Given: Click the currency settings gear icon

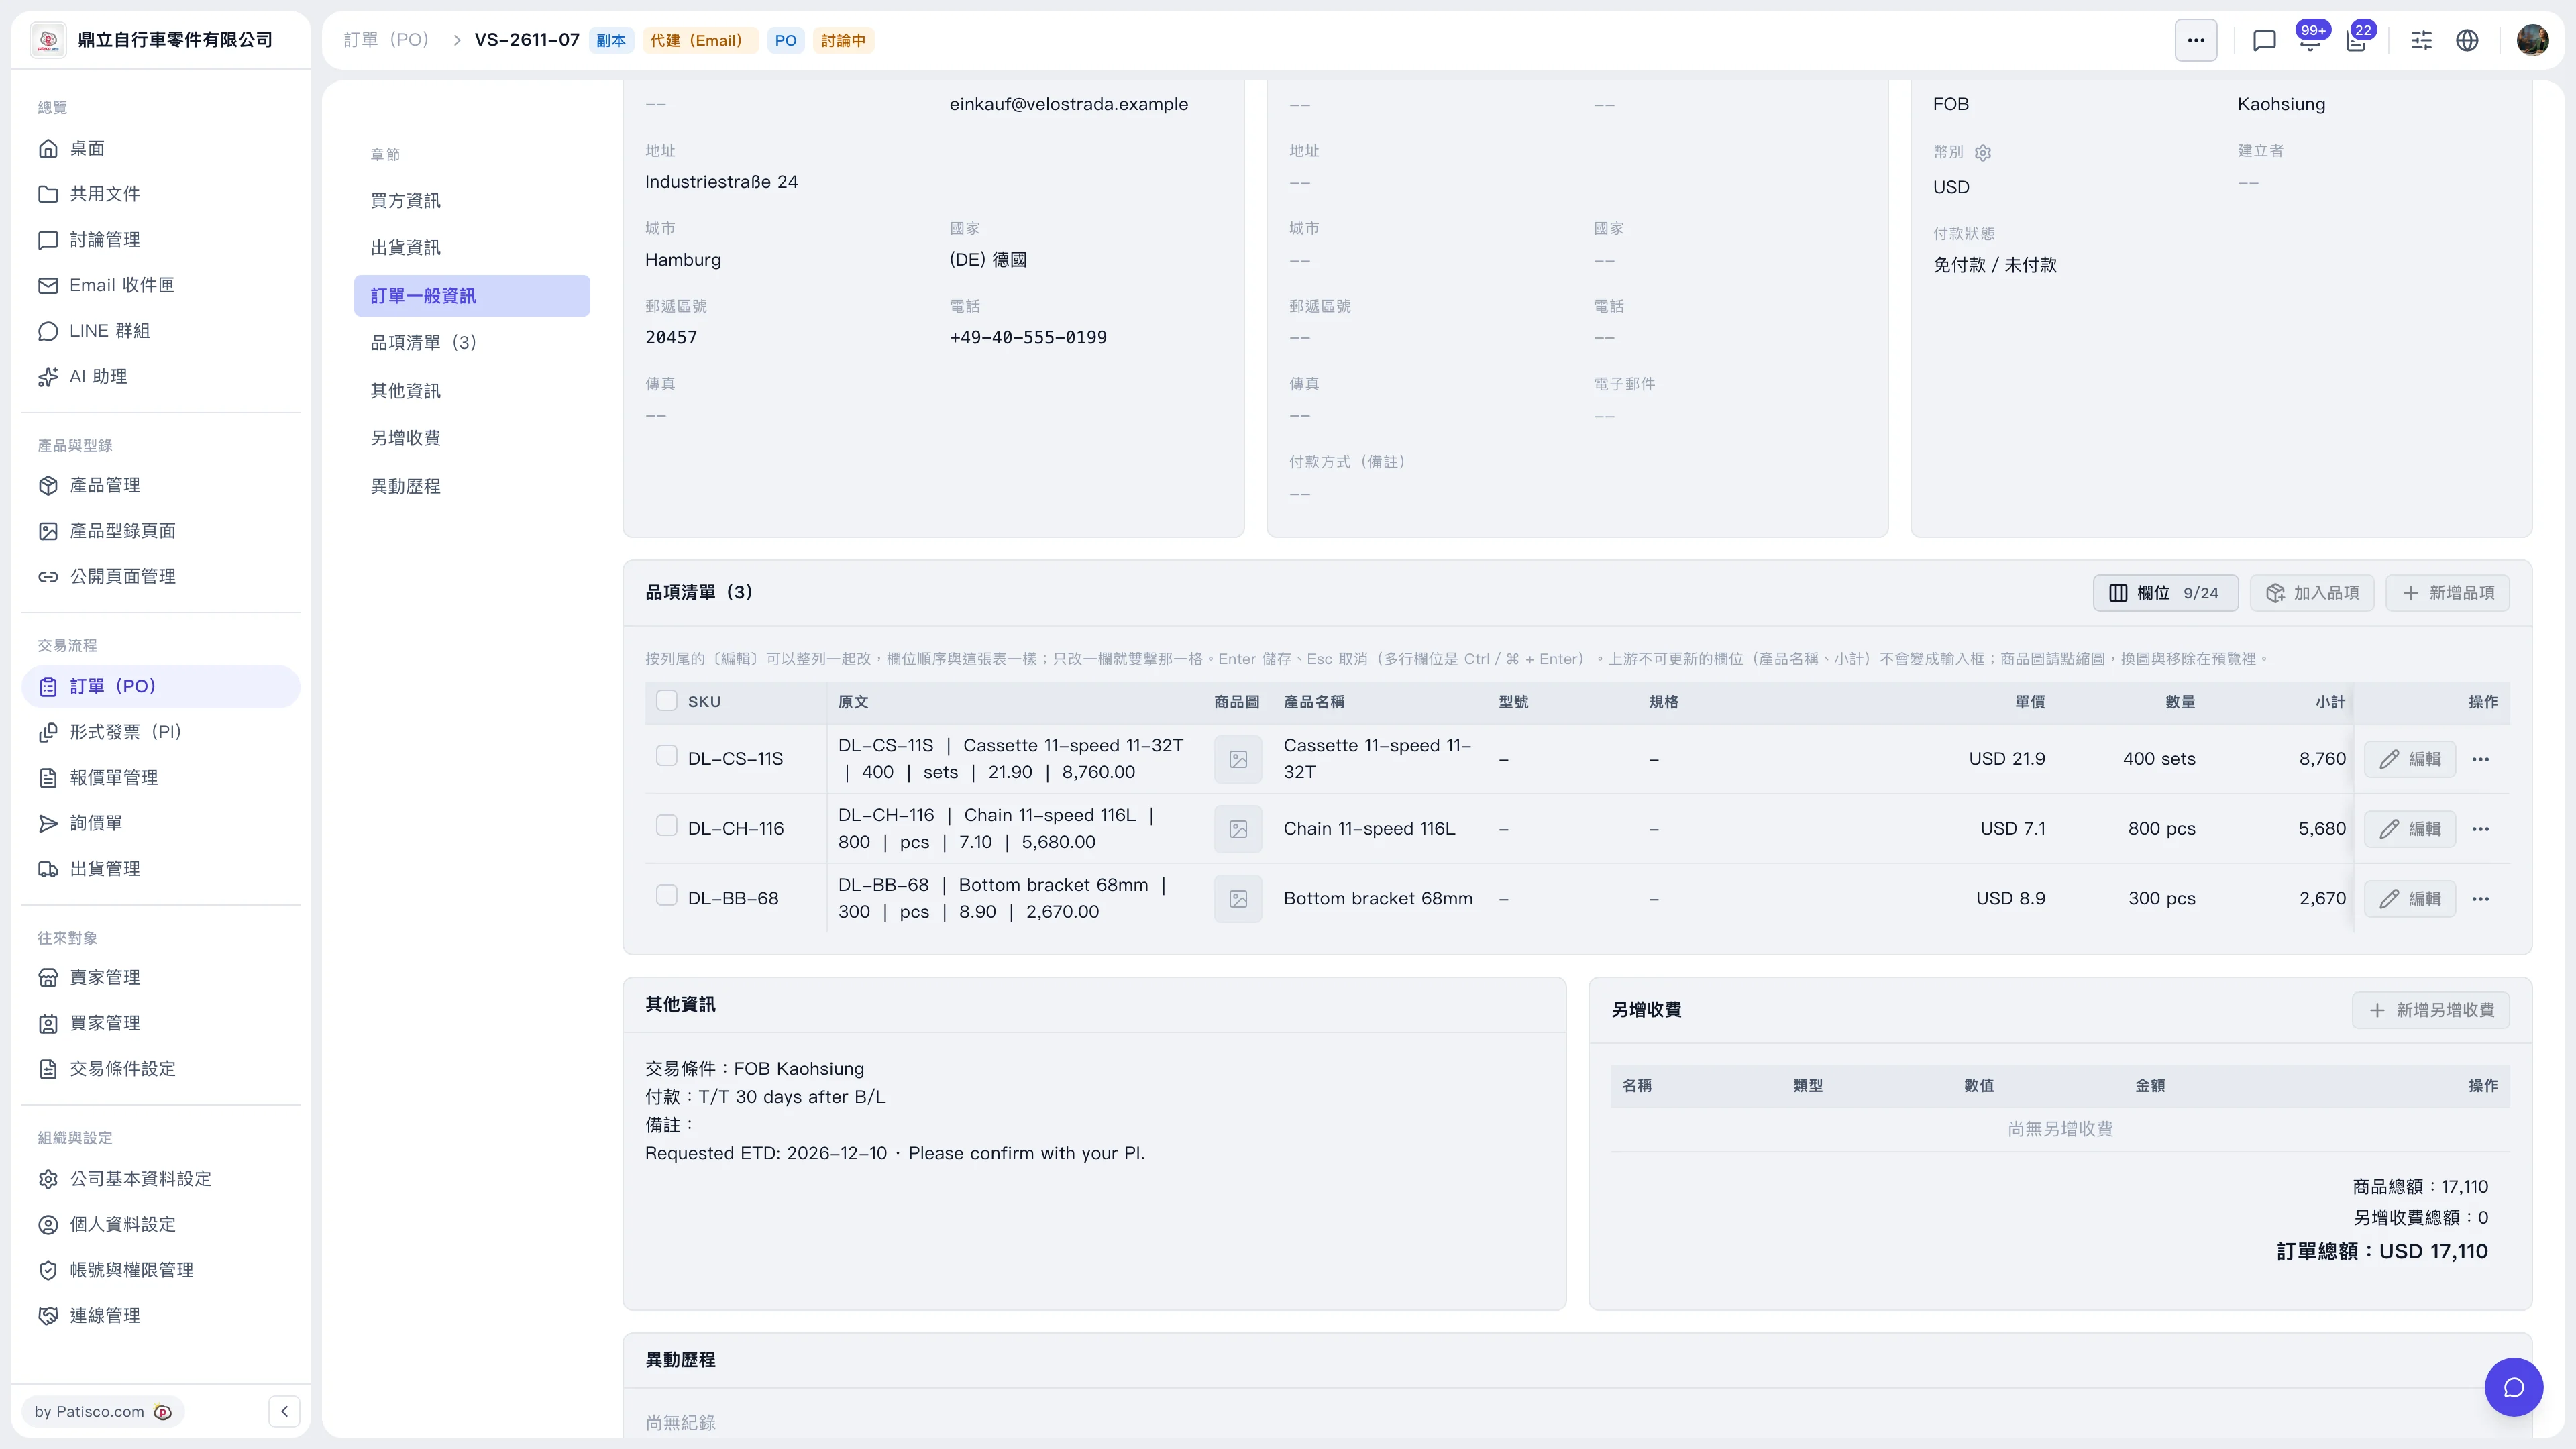Looking at the screenshot, I should coord(1983,152).
